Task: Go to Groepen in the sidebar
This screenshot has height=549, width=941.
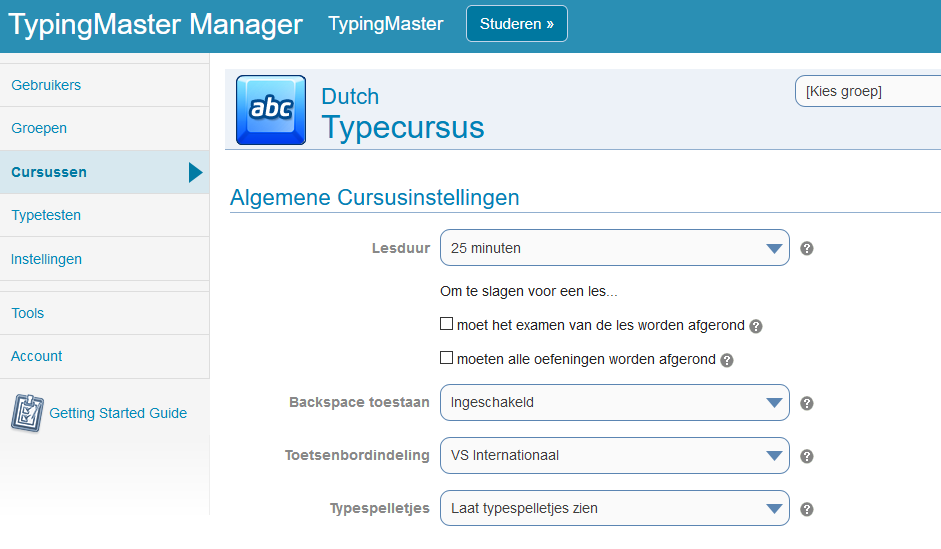Action: pos(104,128)
